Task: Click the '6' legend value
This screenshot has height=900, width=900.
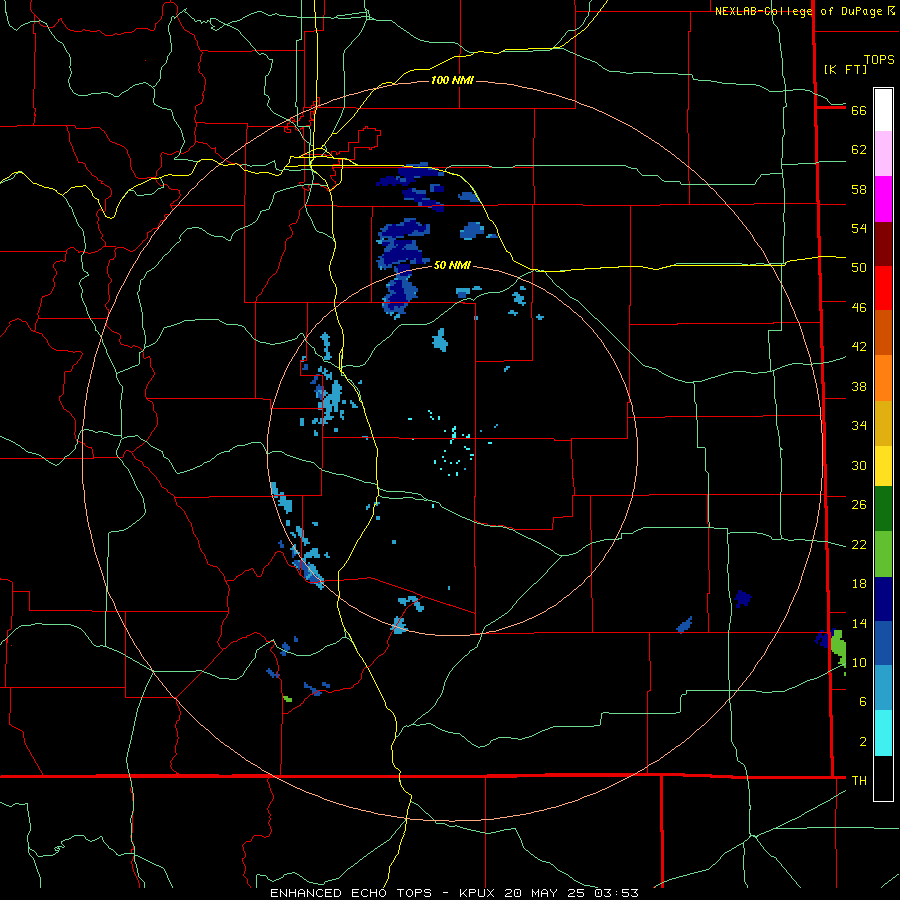Action: click(863, 701)
